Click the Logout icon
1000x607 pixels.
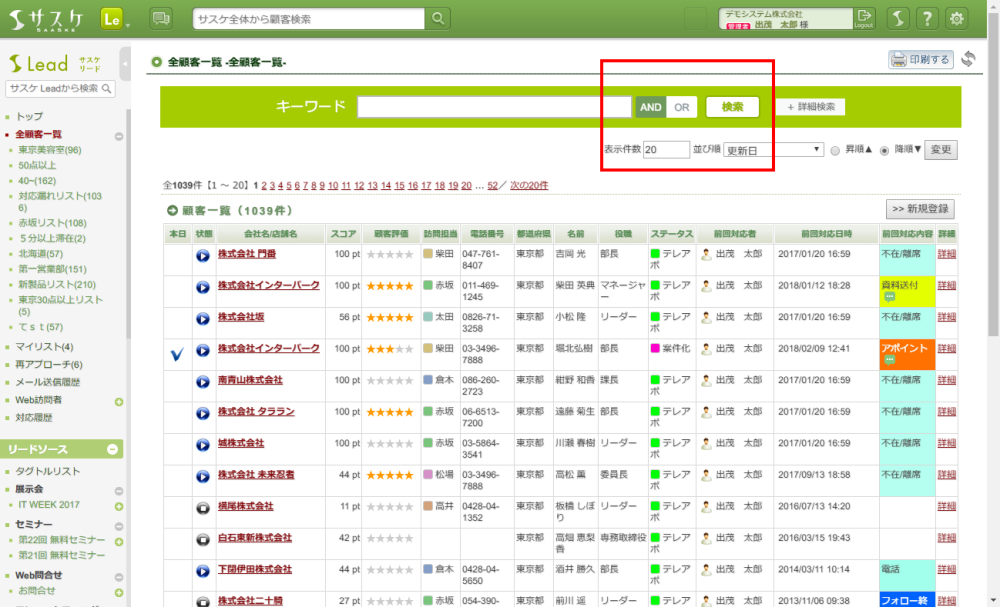(864, 19)
